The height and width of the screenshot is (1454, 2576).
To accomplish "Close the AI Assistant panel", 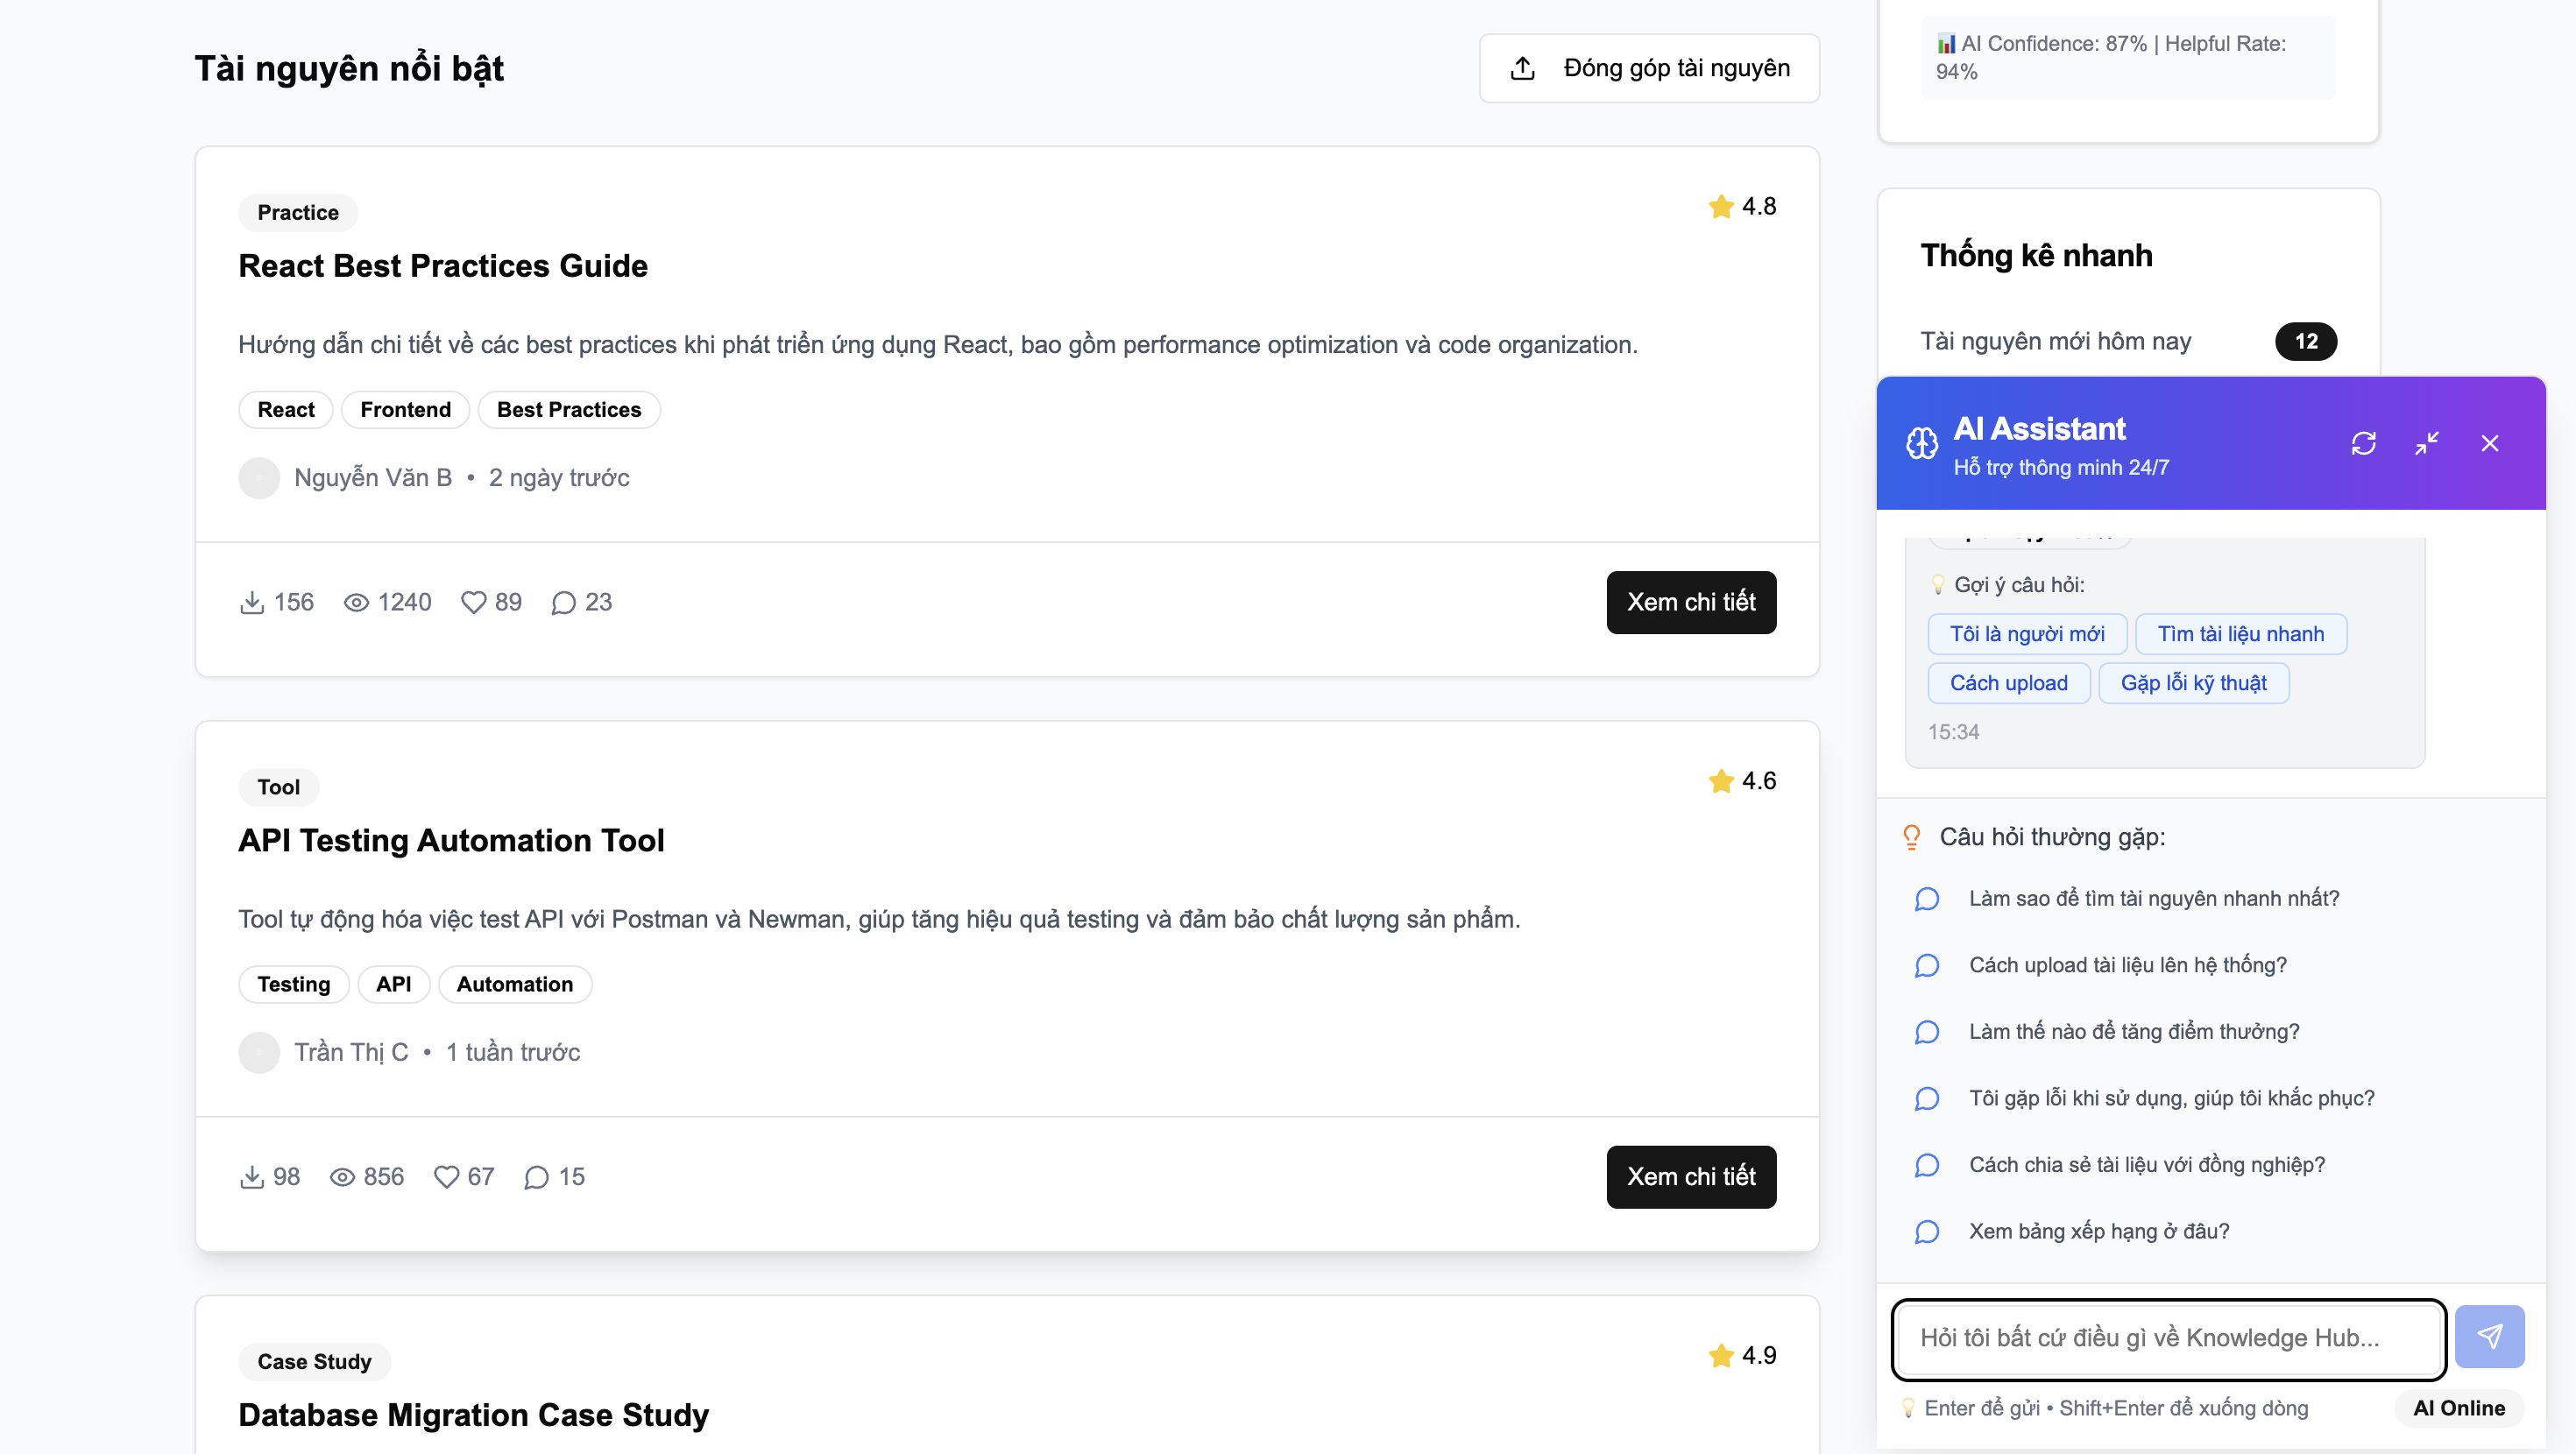I will tap(2490, 443).
